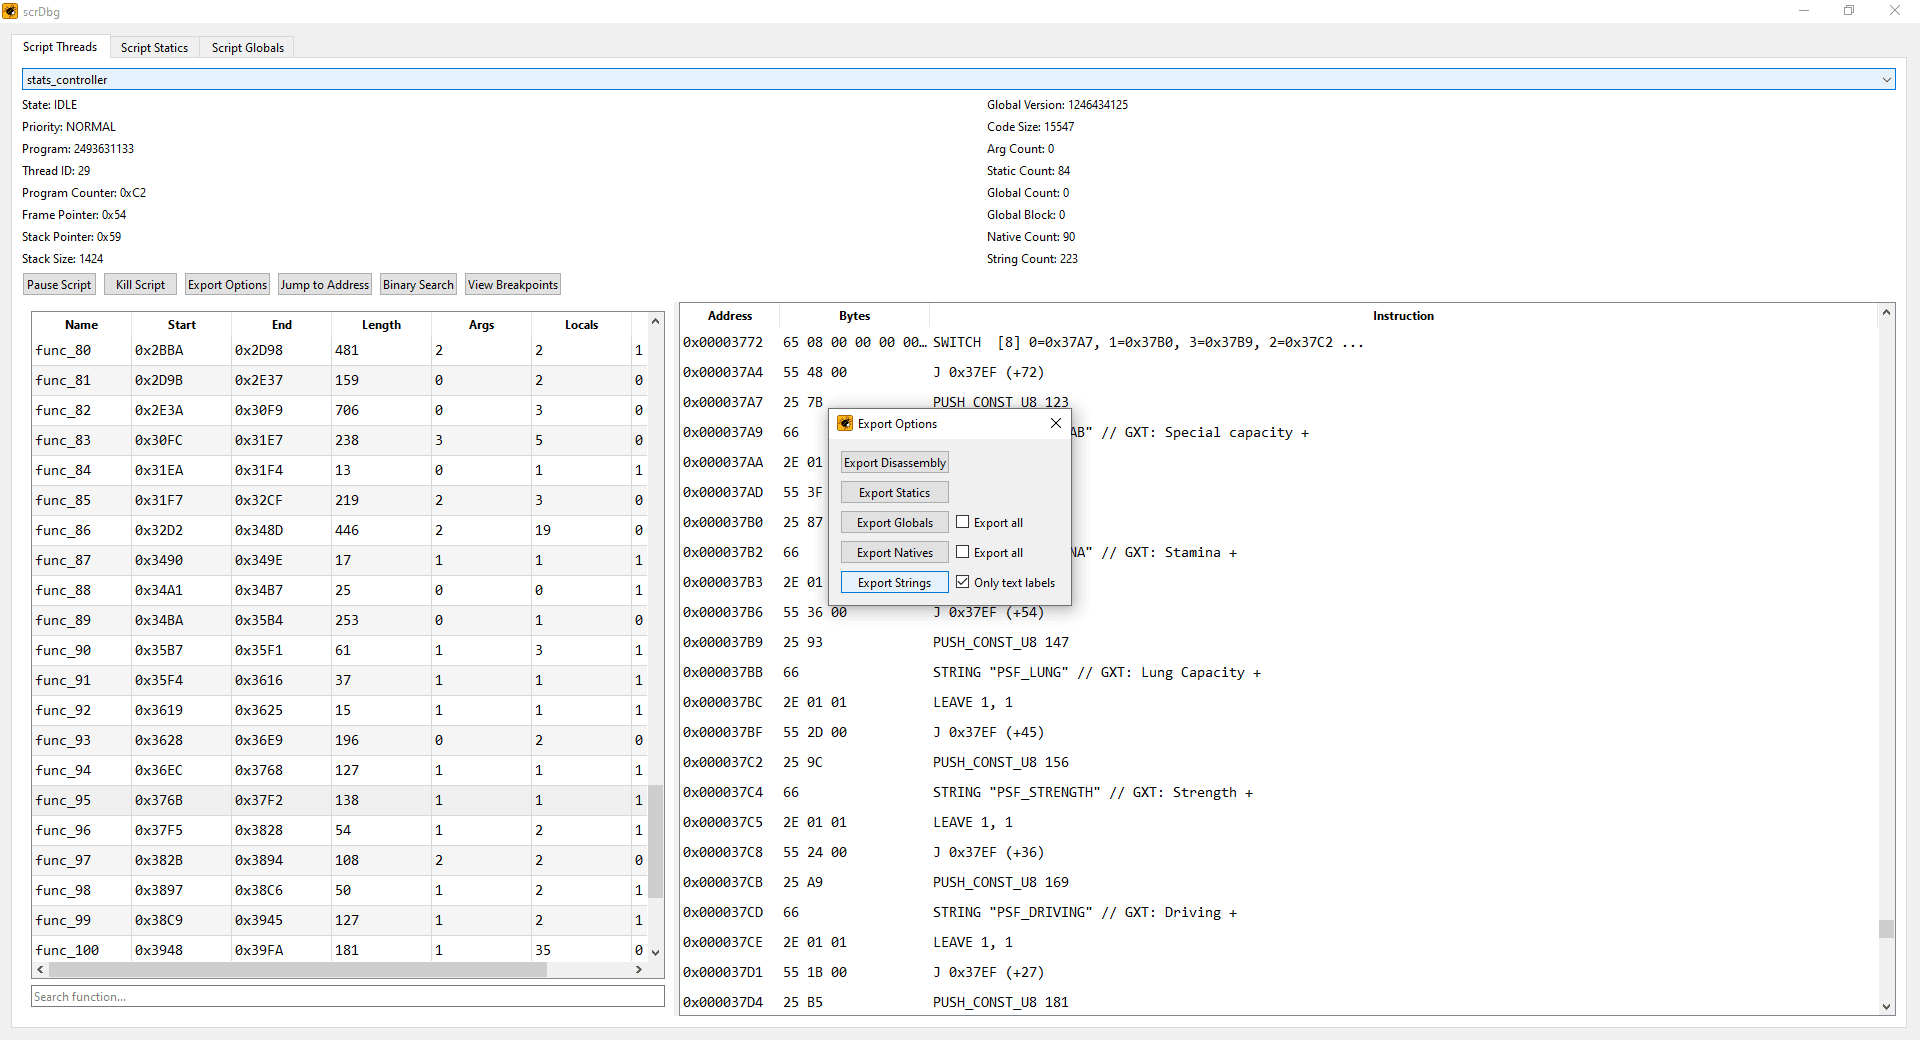The height and width of the screenshot is (1040, 1920).
Task: Close the Export Options dialog
Action: pyautogui.click(x=1056, y=424)
